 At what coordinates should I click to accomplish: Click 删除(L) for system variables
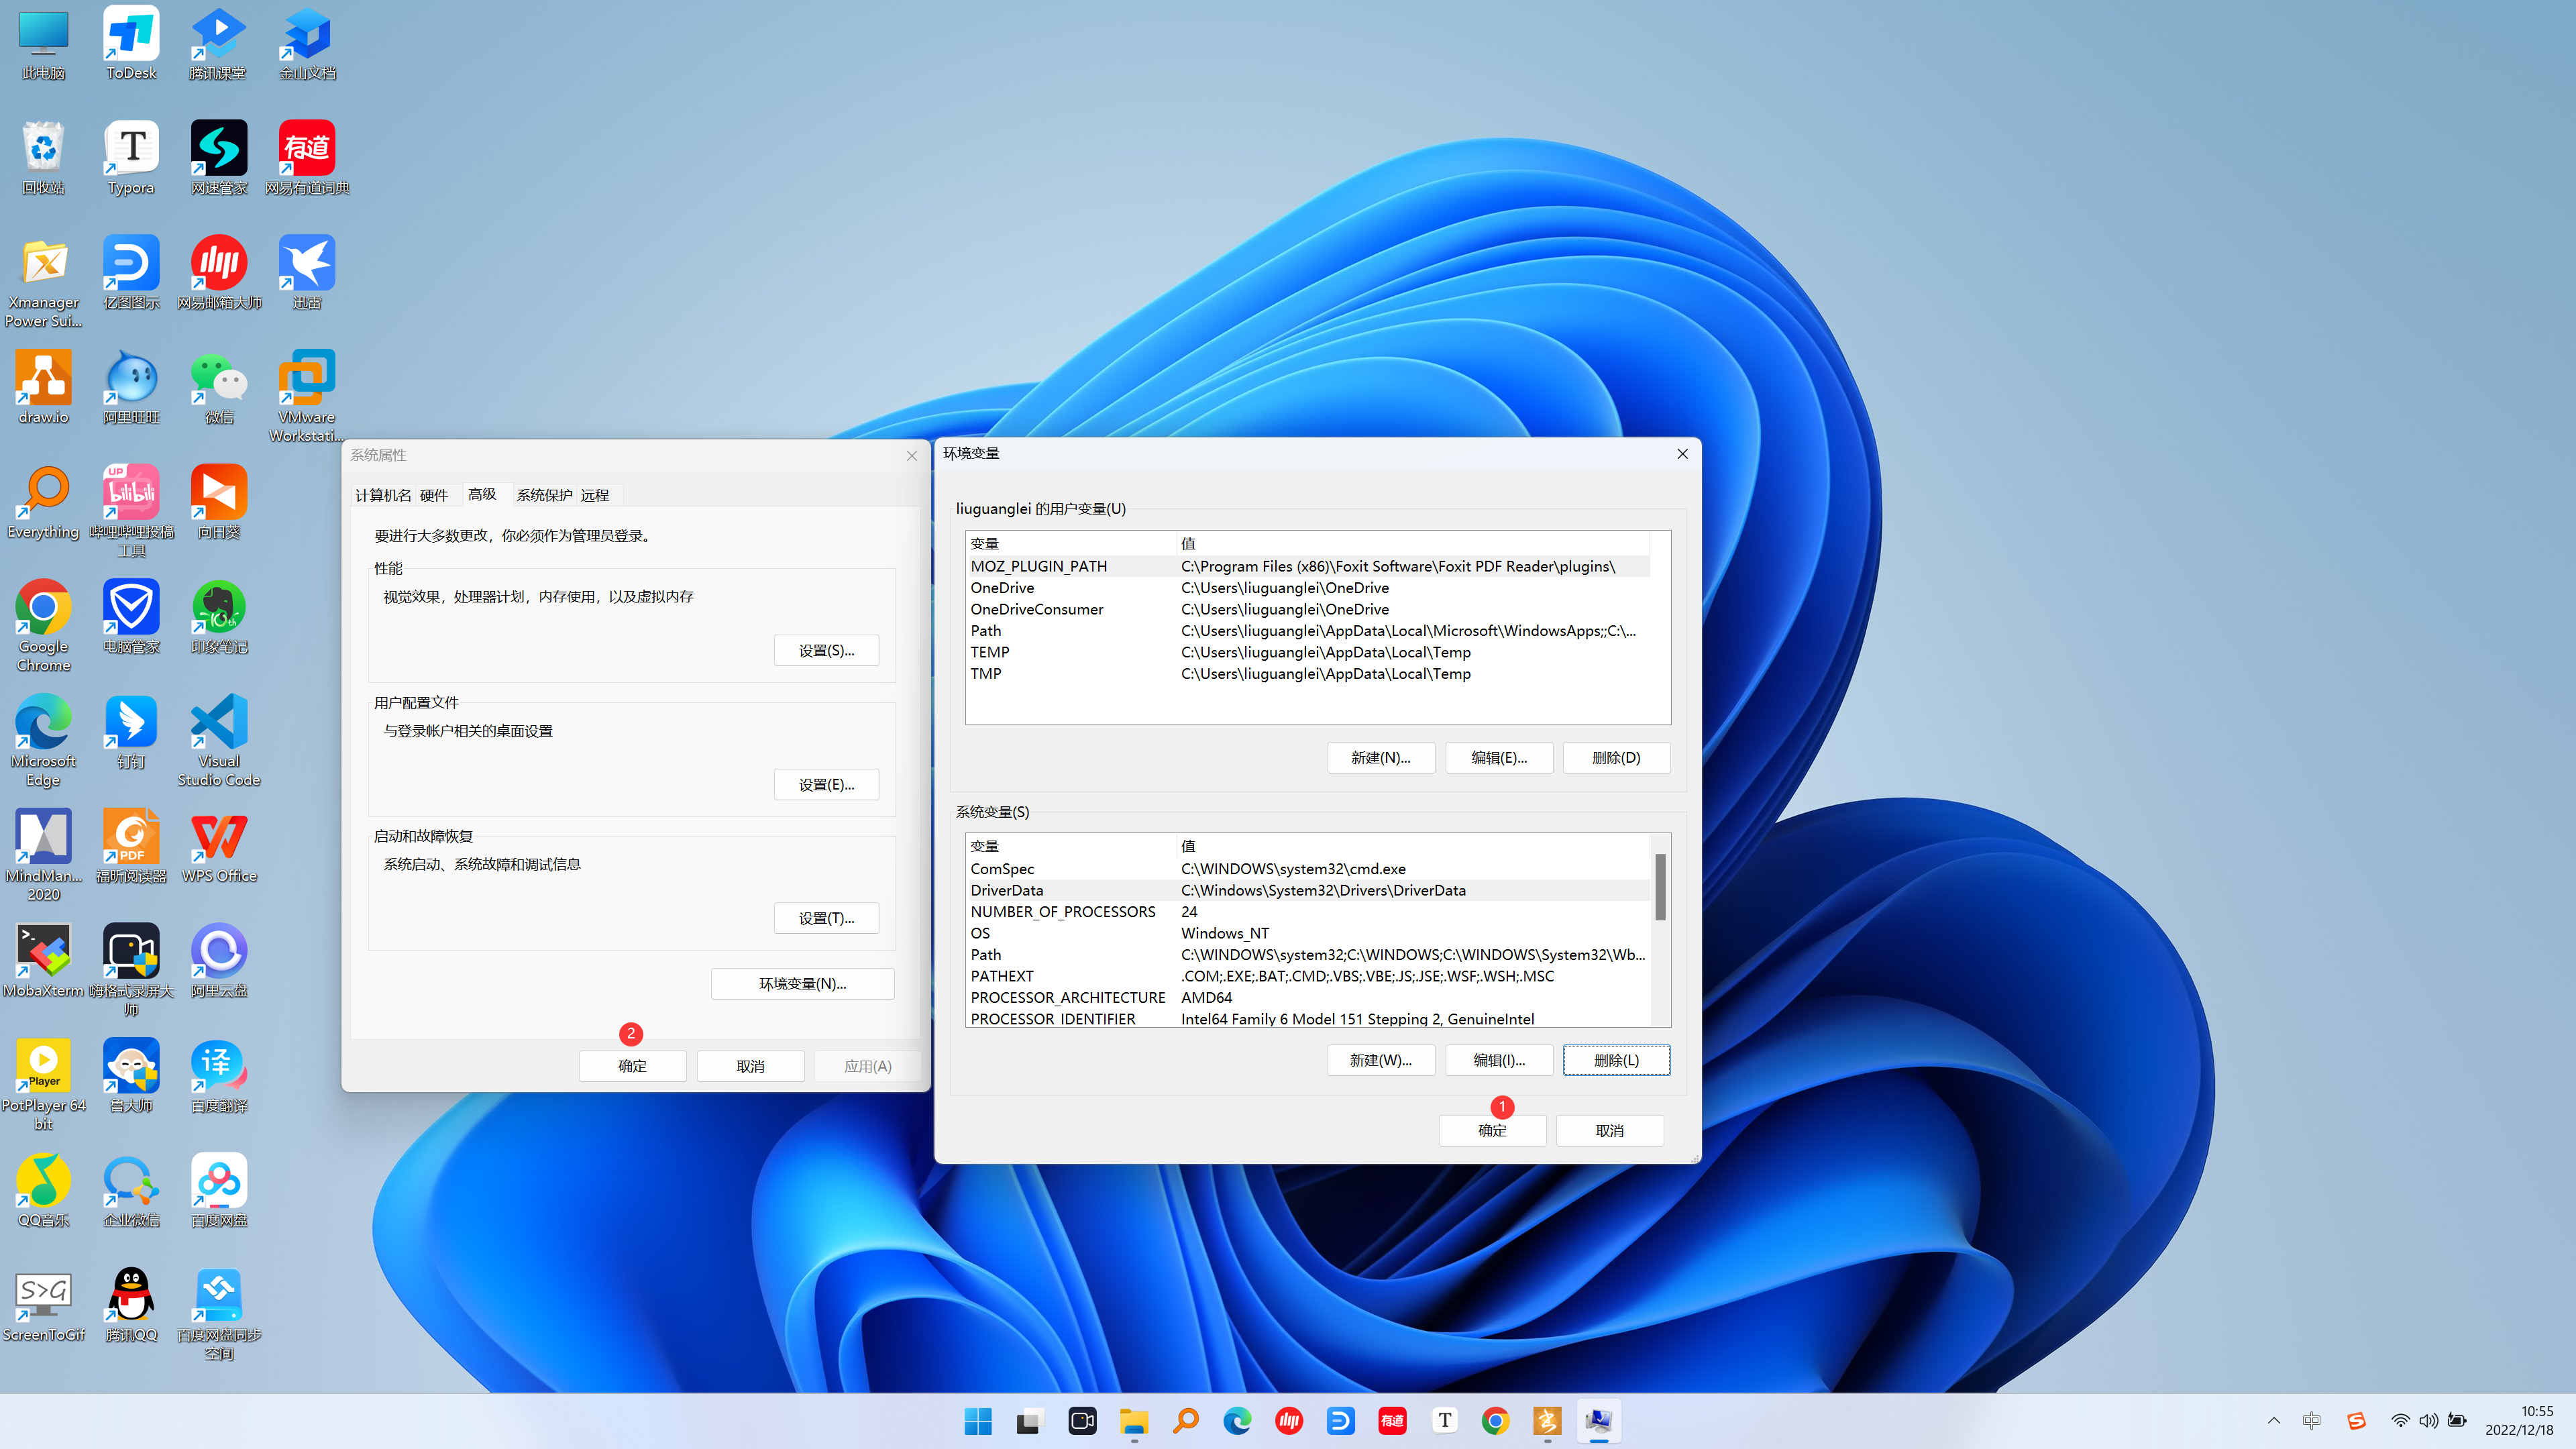point(1616,1060)
